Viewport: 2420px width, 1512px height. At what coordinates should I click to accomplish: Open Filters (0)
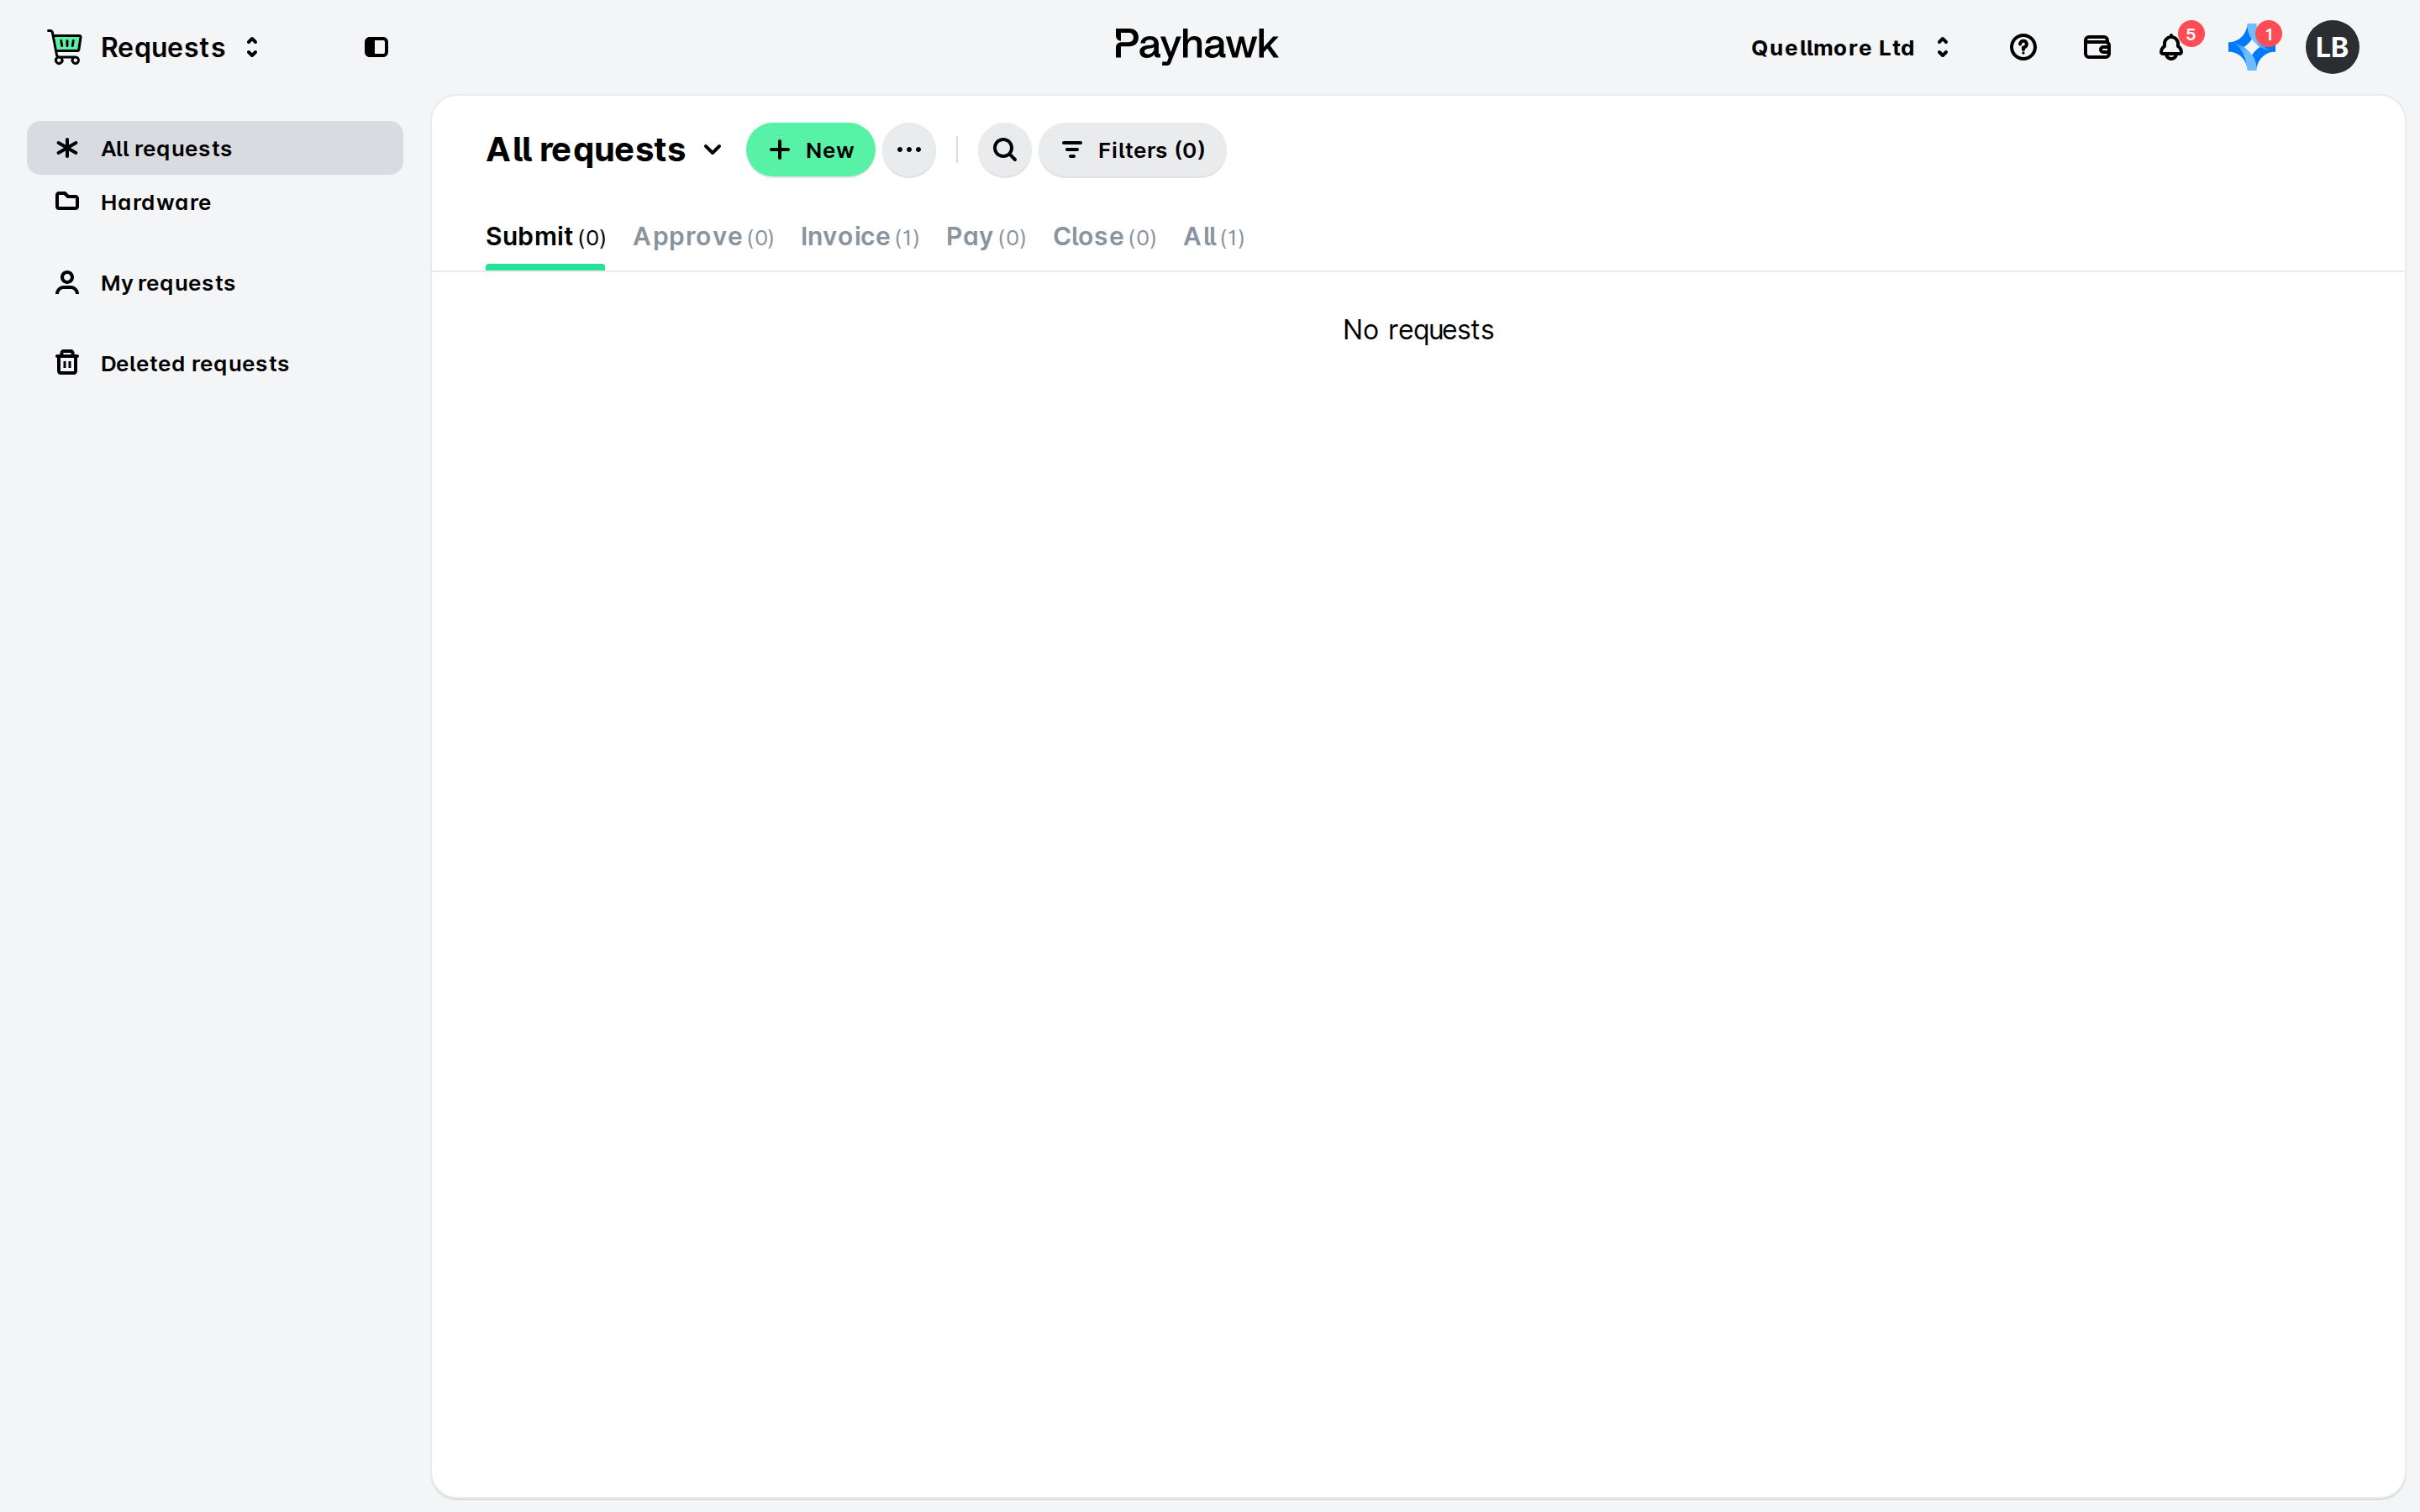[1132, 150]
